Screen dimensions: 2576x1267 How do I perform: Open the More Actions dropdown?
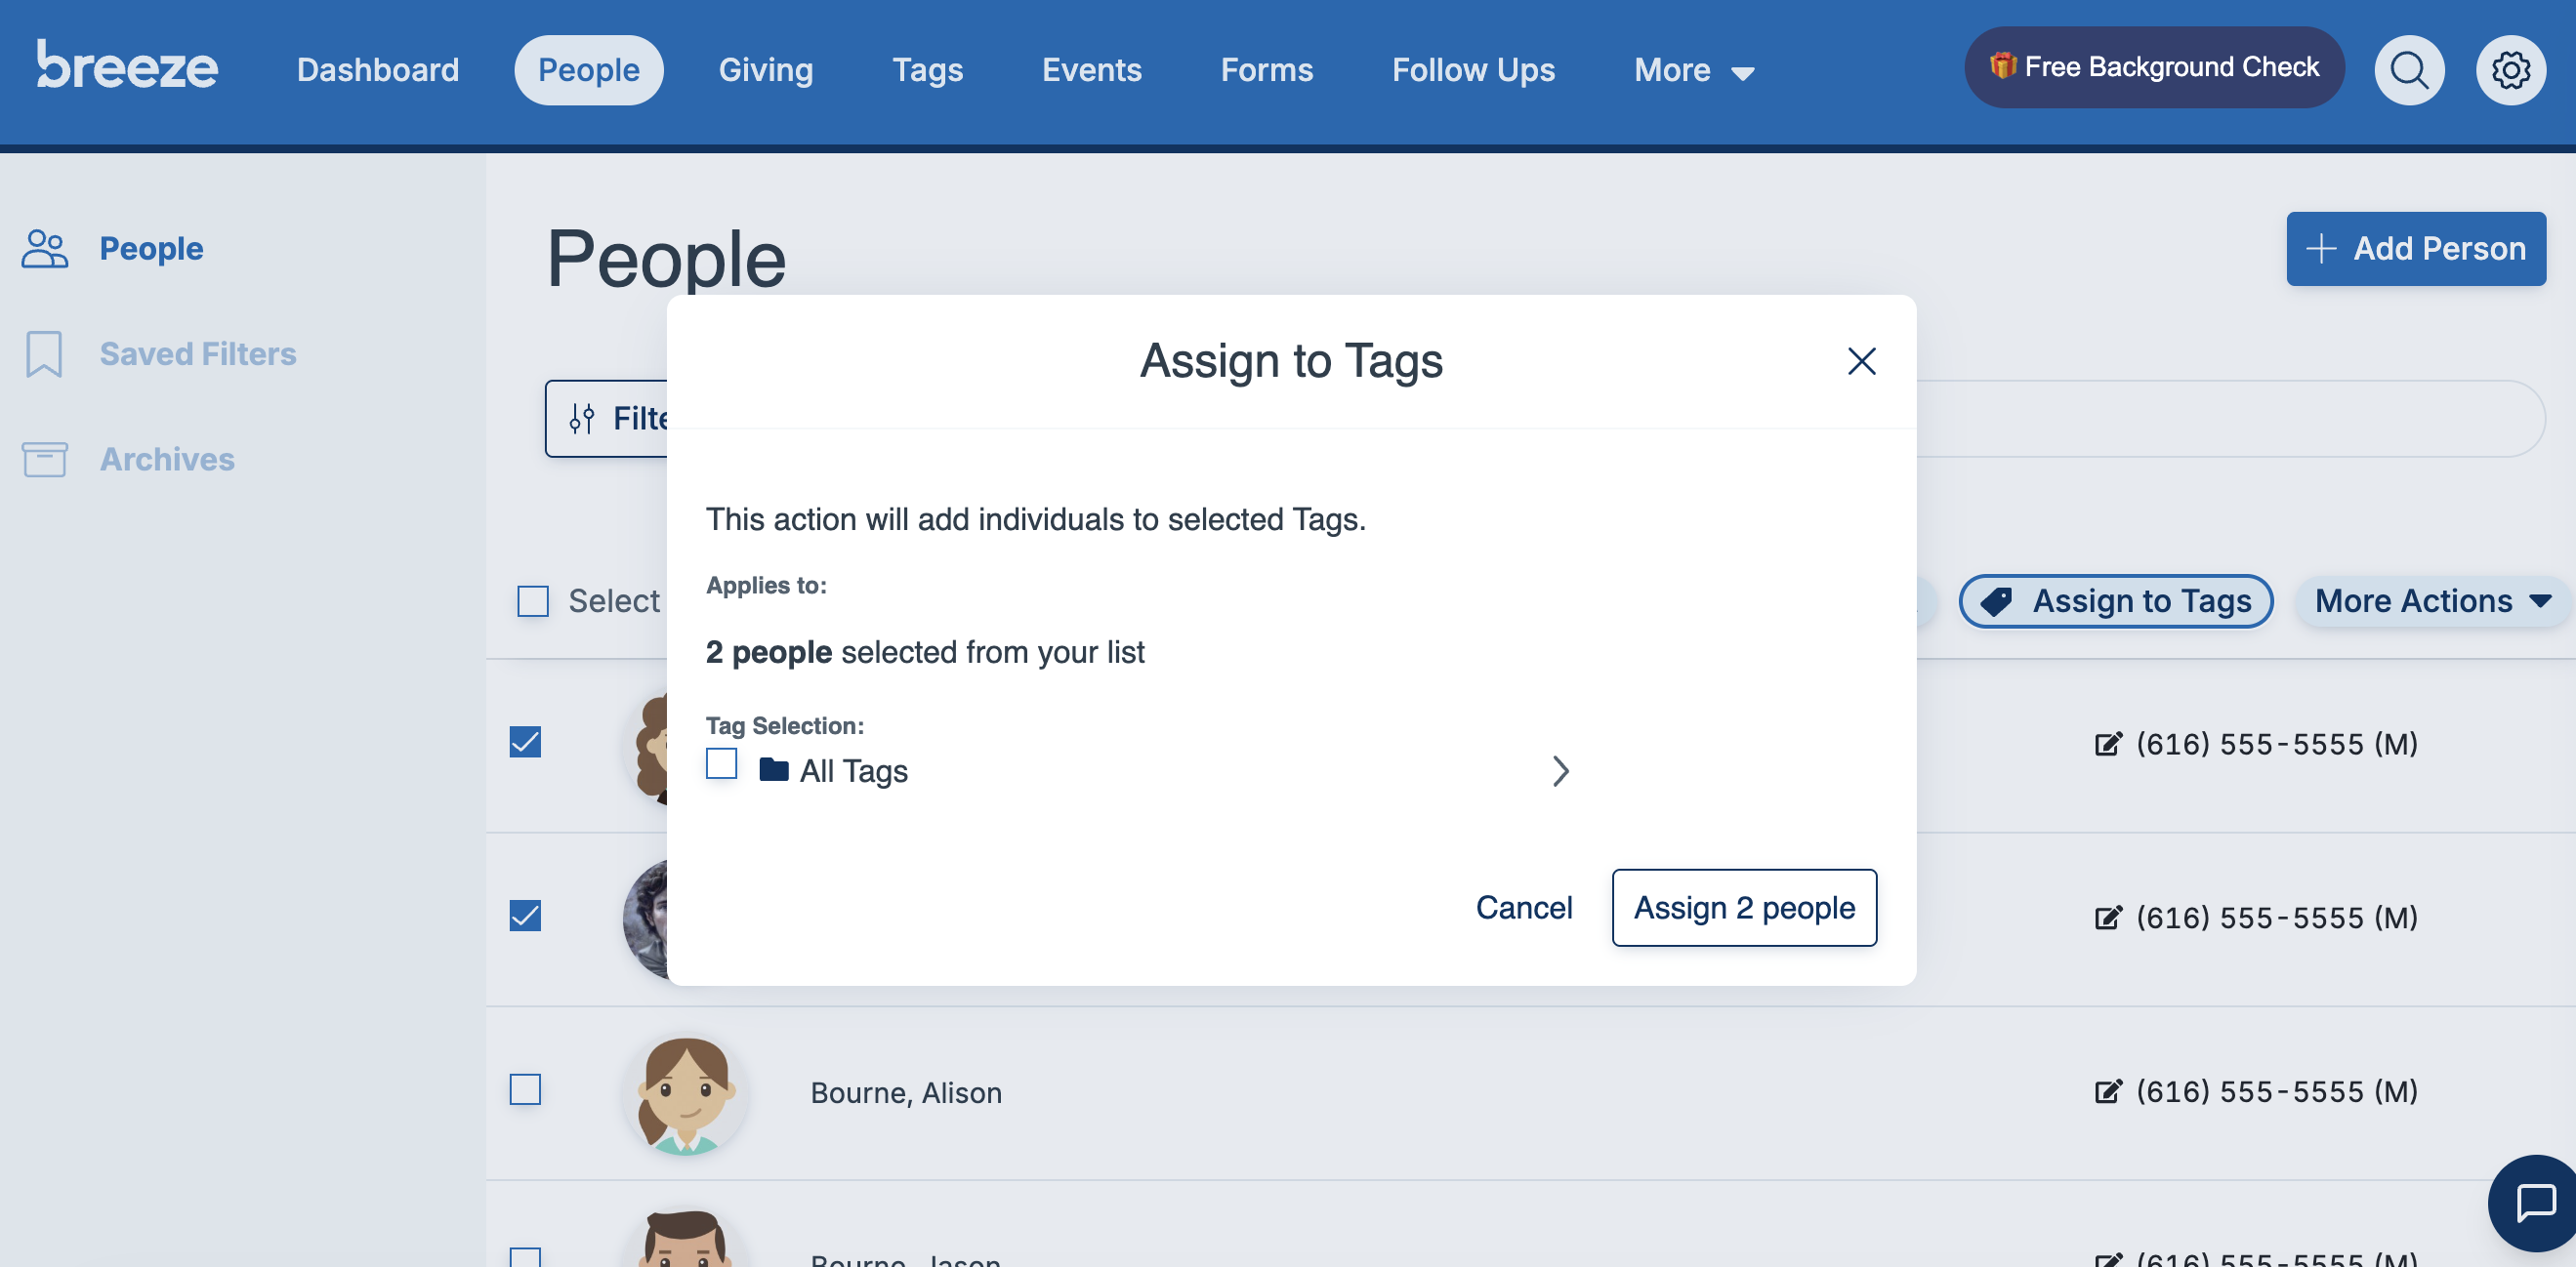pos(2432,601)
